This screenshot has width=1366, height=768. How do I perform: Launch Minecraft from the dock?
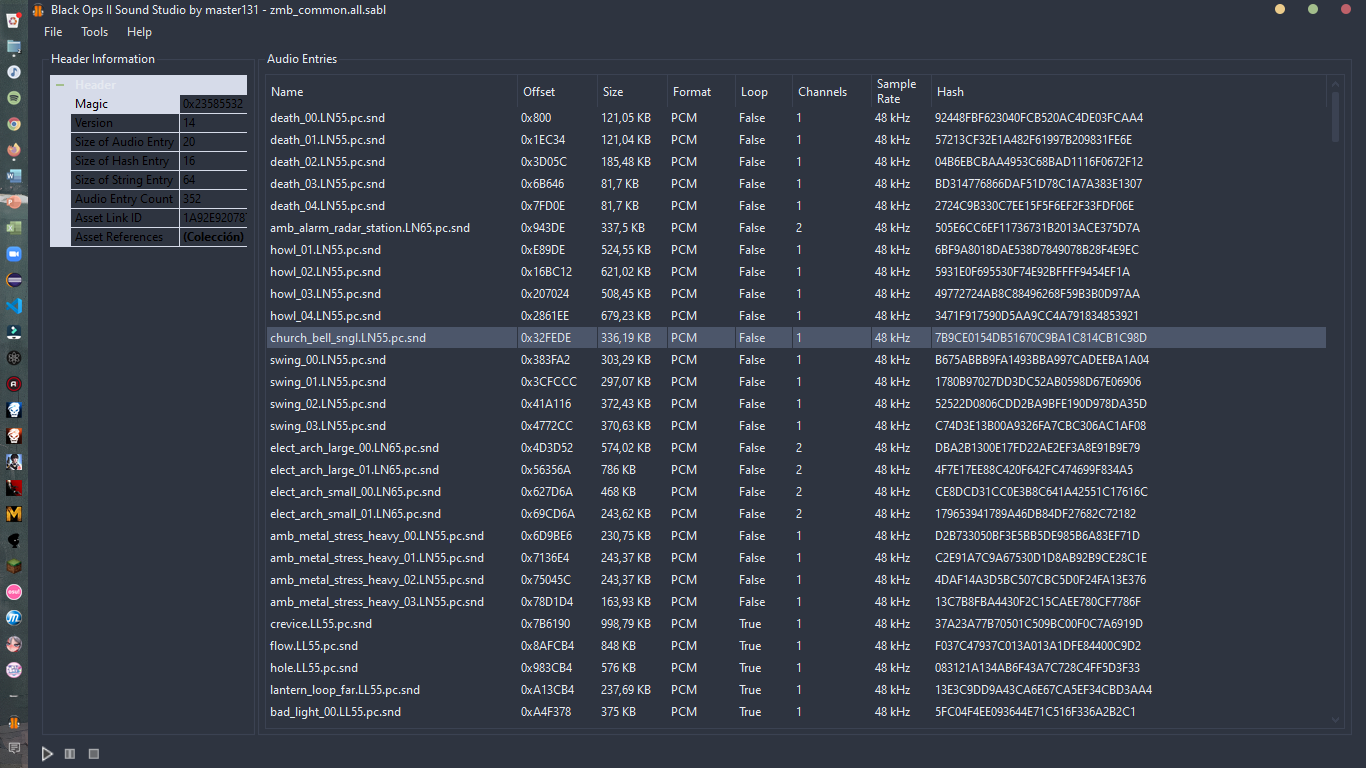(x=14, y=566)
